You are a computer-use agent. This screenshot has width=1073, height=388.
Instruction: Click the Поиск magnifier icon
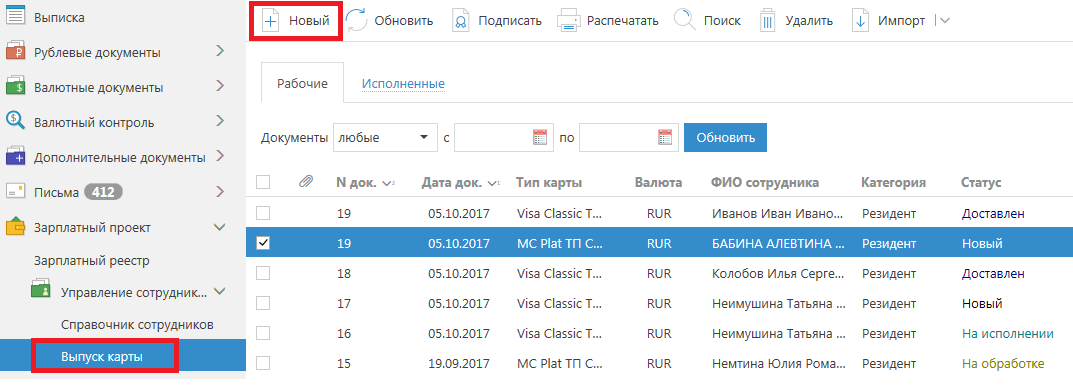point(685,19)
